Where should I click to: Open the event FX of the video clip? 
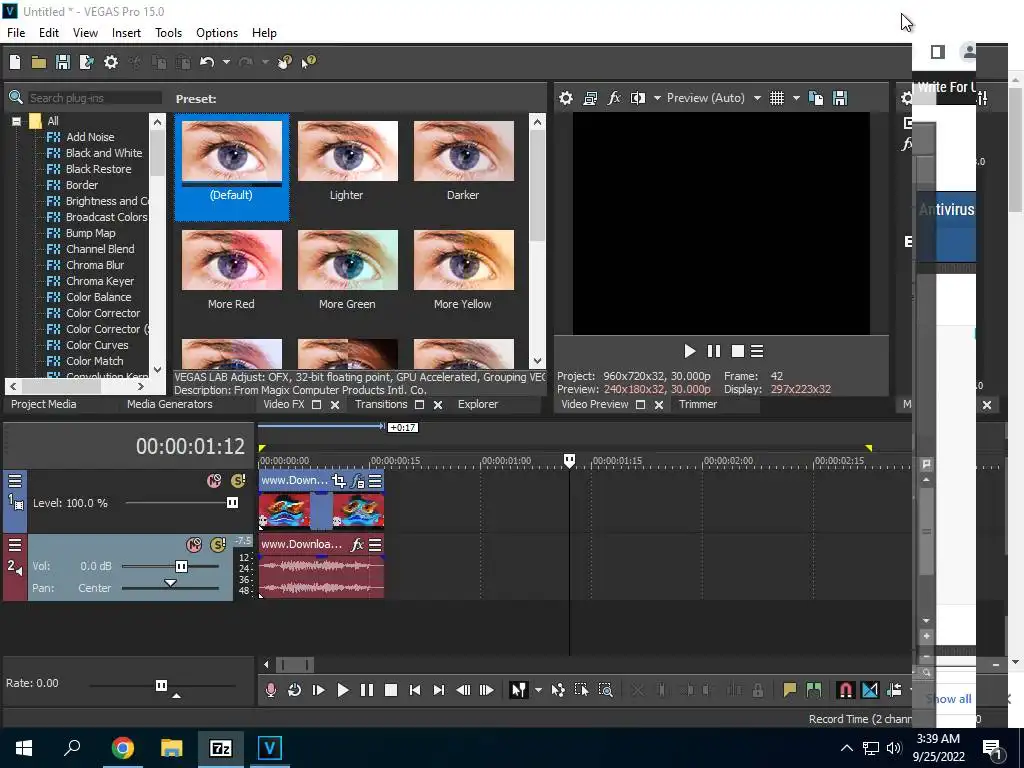pos(357,481)
